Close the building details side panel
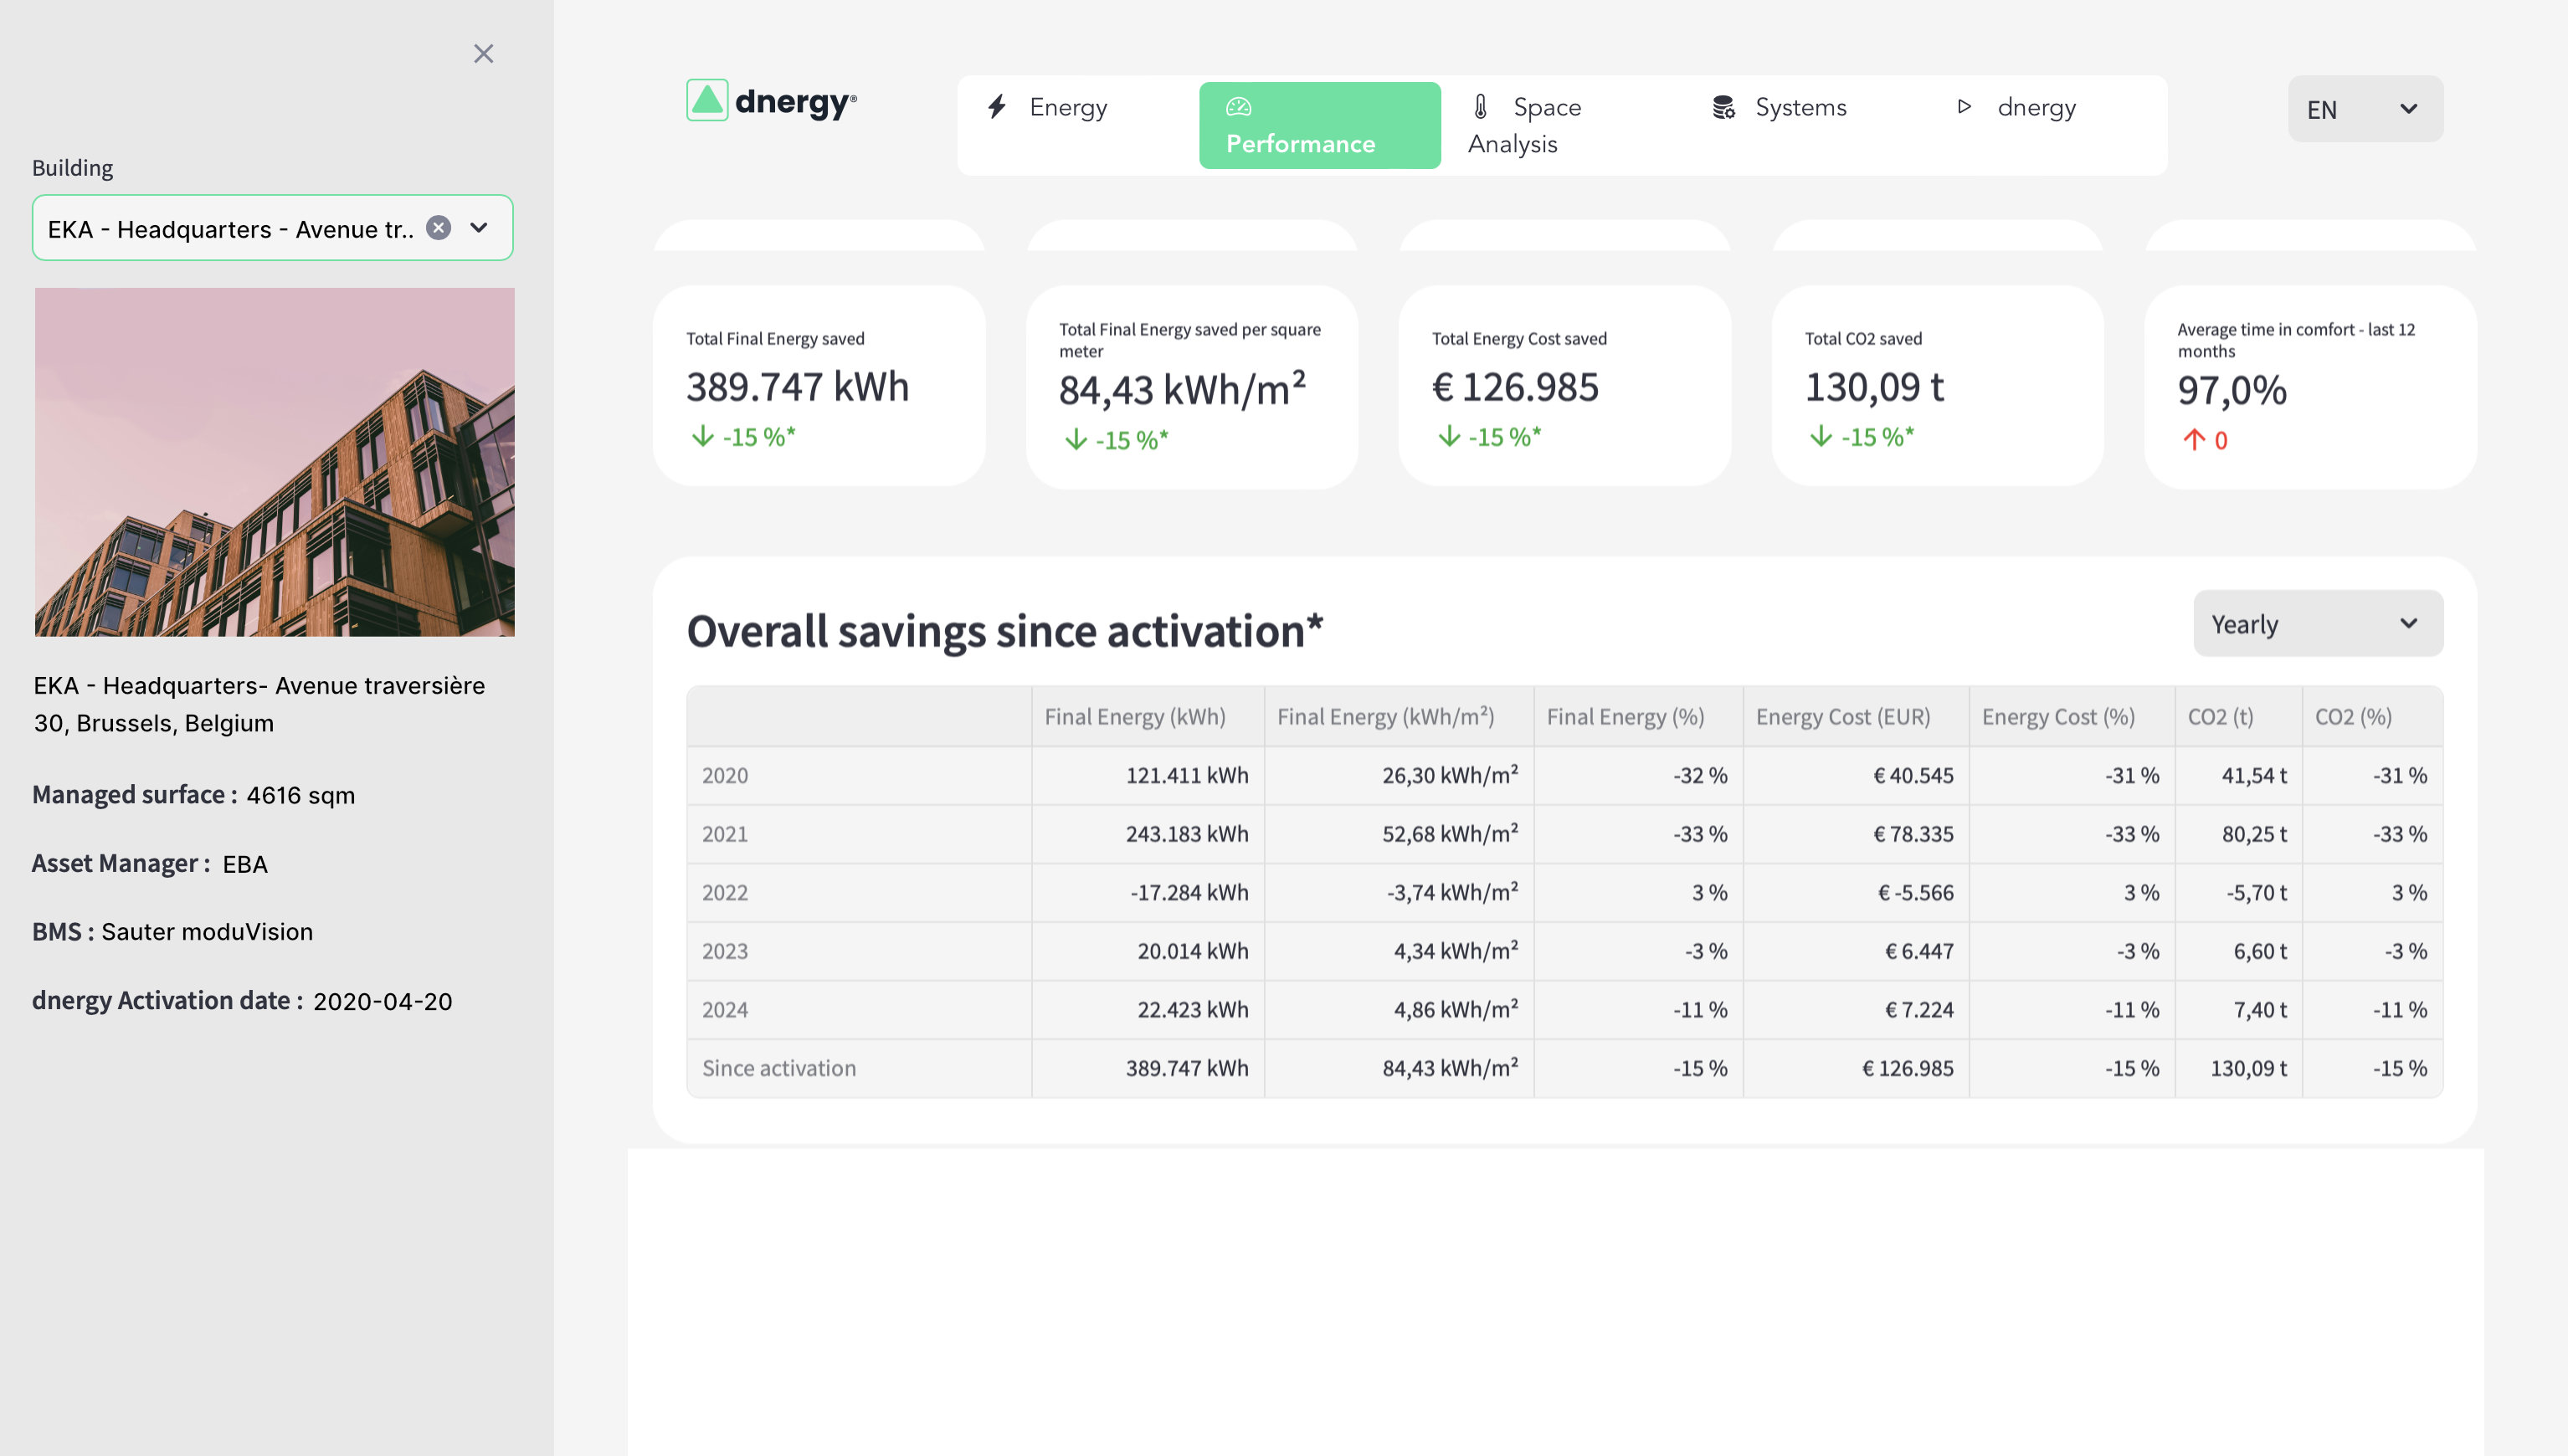 484,54
